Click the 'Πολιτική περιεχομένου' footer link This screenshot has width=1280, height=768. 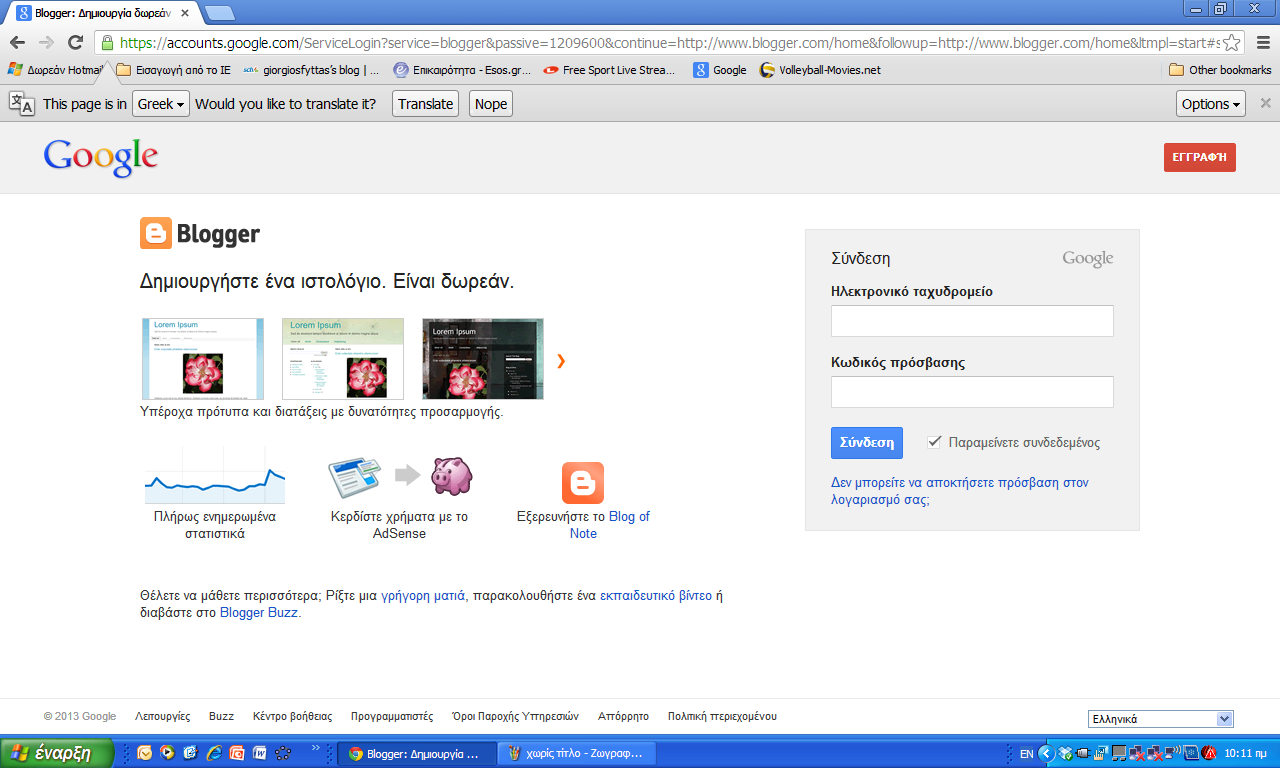722,716
